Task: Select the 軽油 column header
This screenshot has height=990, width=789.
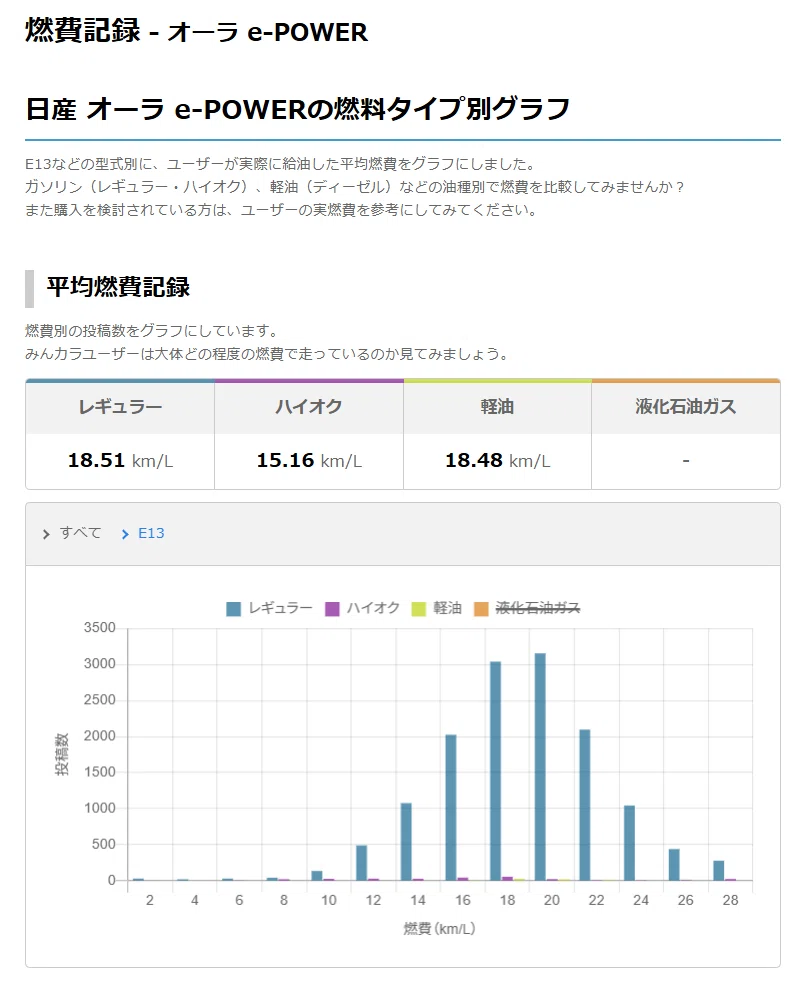Action: click(x=497, y=407)
